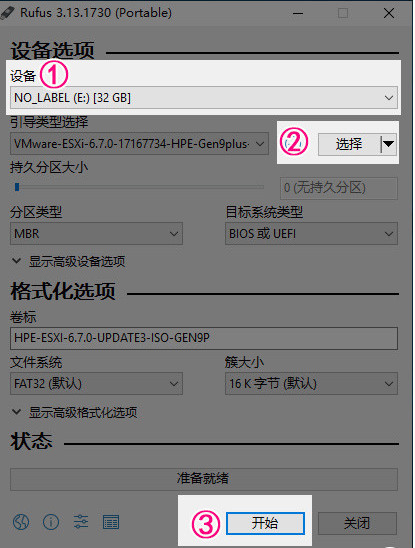Open the 设备 NO_LABEL (E:) drive dropdown
The width and height of the screenshot is (415, 548).
pos(204,98)
